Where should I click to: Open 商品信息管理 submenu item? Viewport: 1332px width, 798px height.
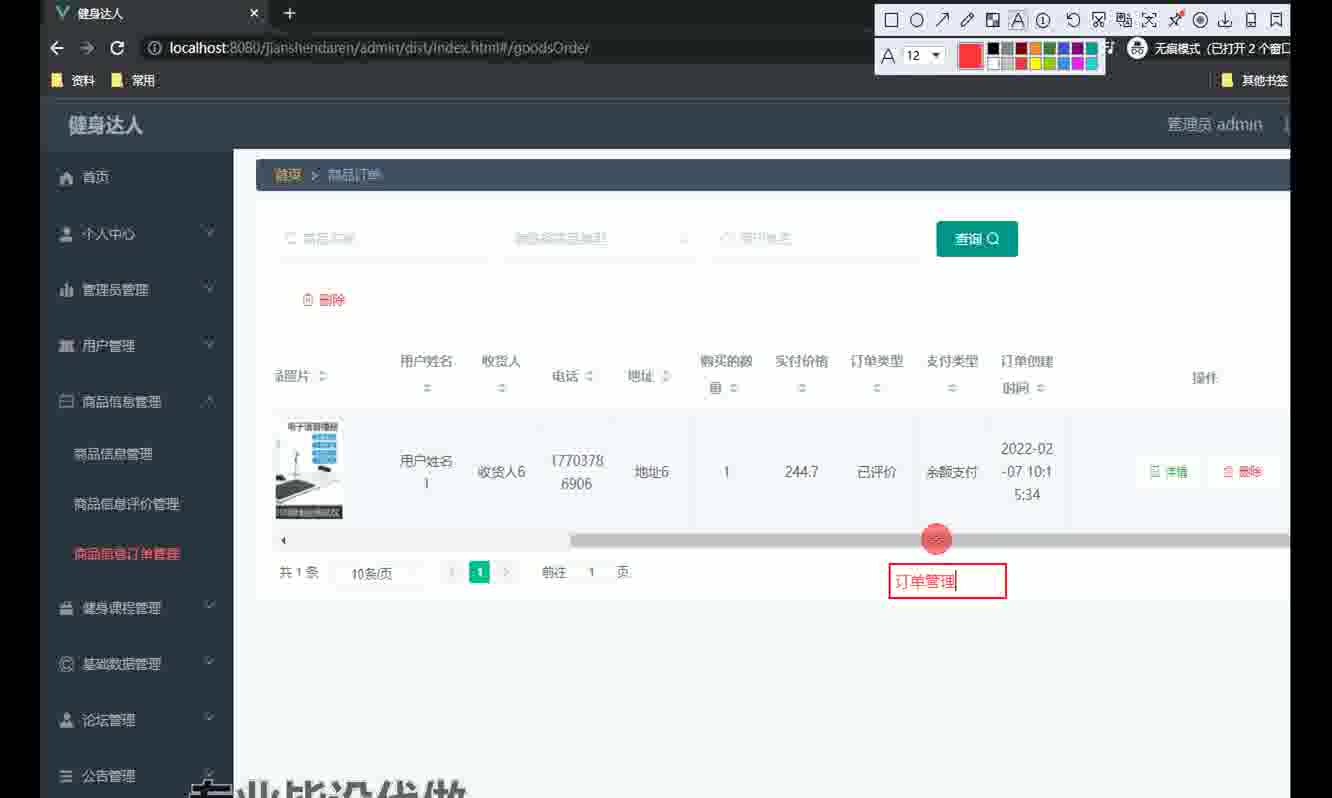(113, 454)
